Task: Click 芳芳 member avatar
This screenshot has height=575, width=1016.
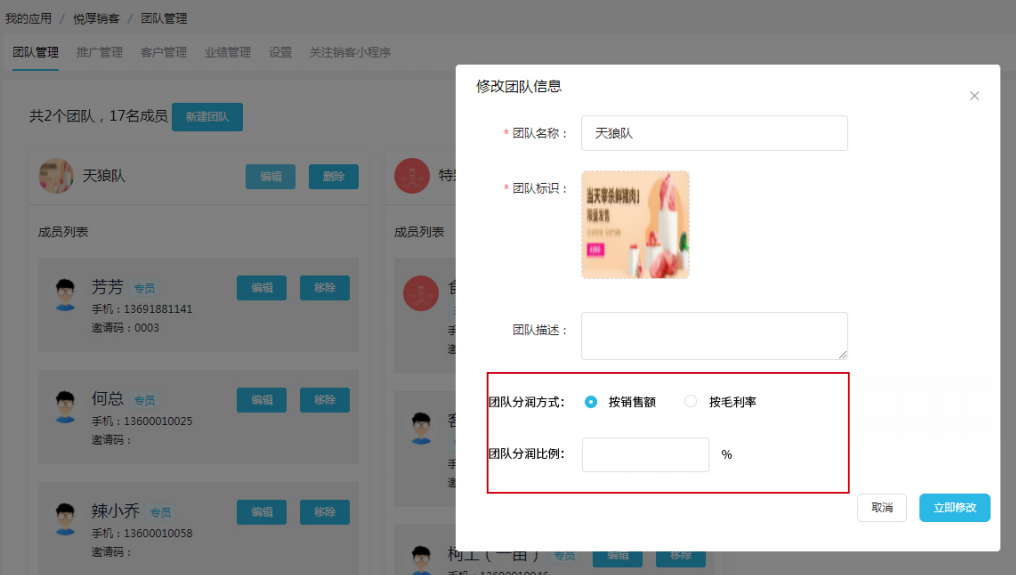Action: (65, 295)
